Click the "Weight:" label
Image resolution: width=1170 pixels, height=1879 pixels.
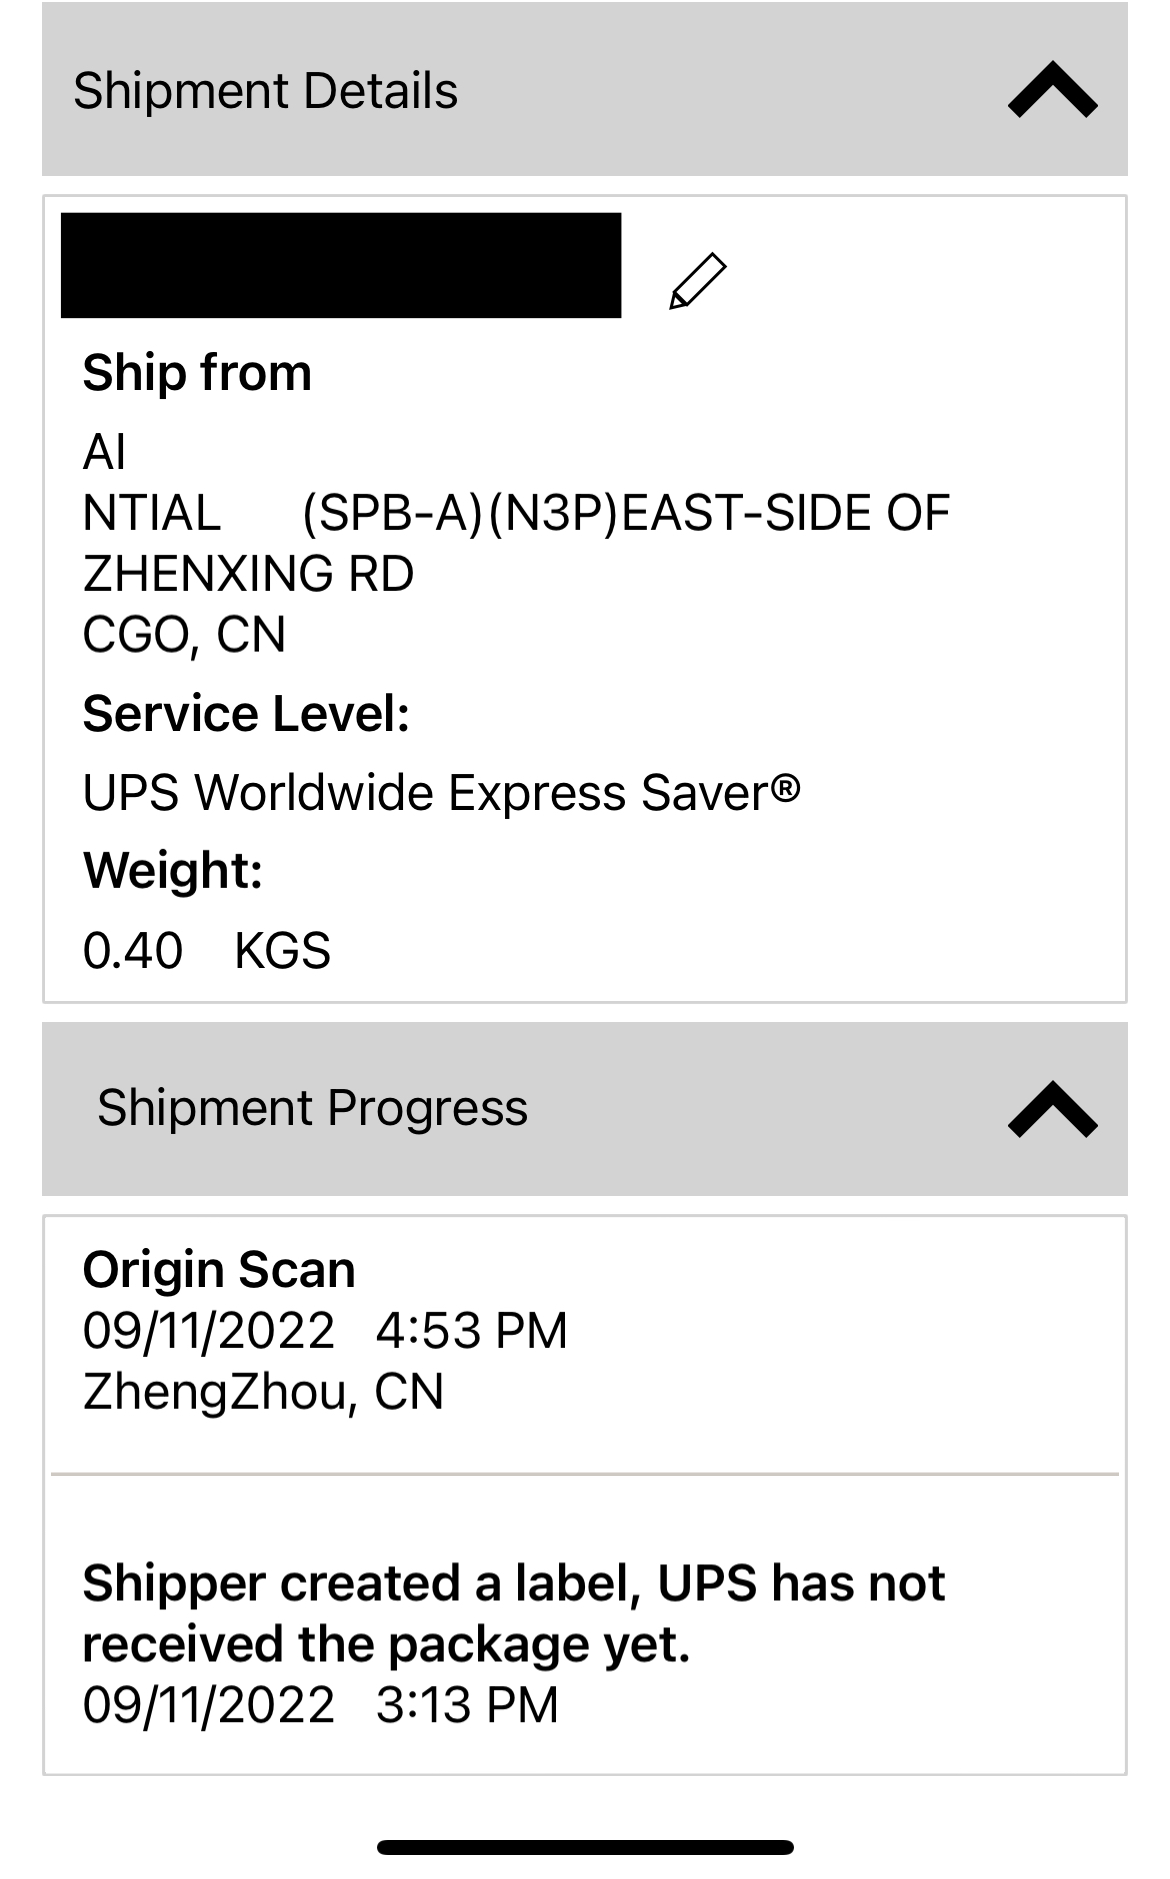(x=173, y=870)
